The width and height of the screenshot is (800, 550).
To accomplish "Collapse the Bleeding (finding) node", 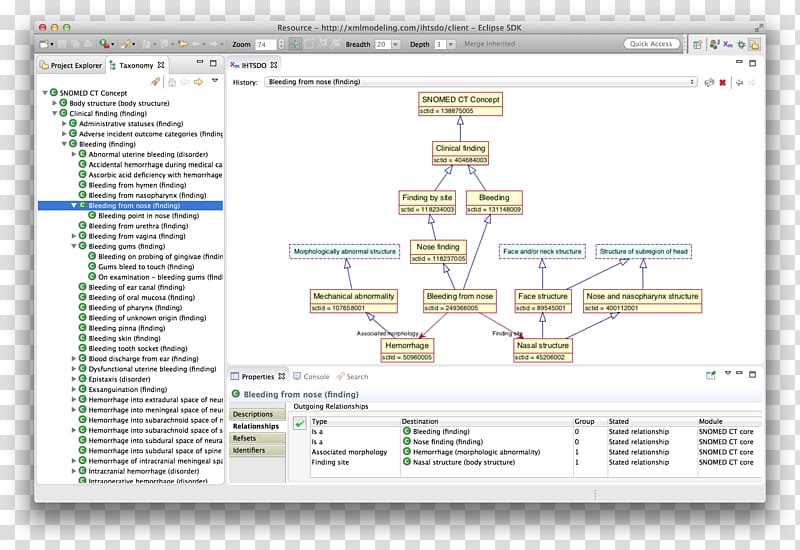I will click(x=64, y=144).
